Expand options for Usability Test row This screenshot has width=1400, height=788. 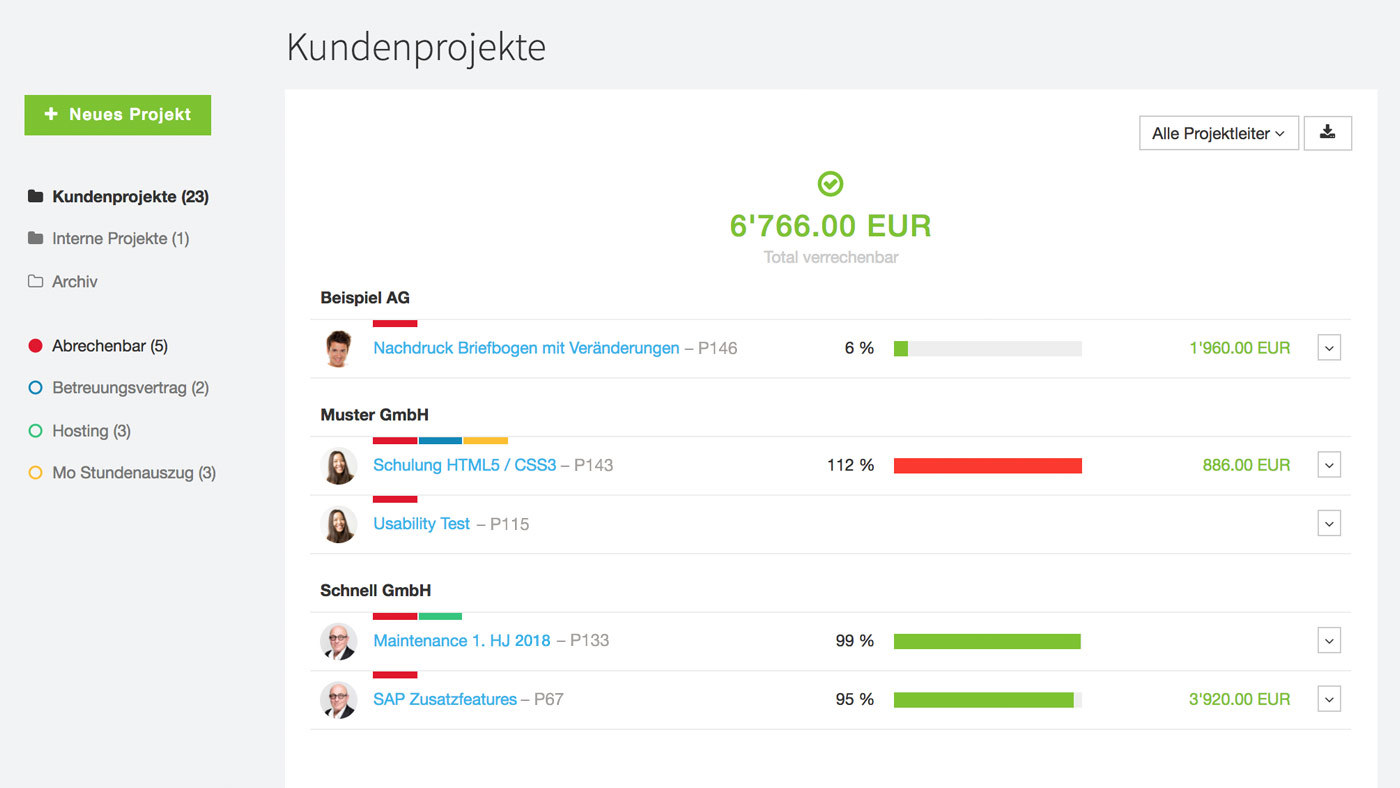click(1328, 524)
